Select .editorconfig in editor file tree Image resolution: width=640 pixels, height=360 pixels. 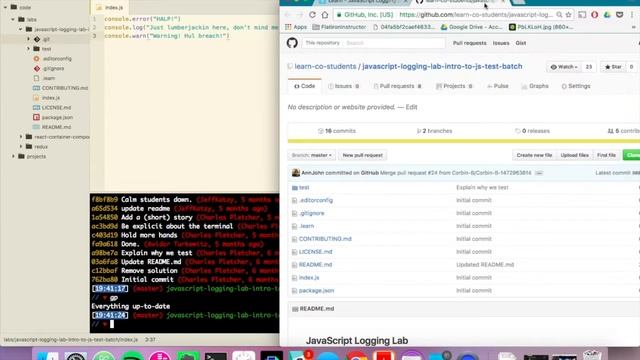click(x=57, y=59)
